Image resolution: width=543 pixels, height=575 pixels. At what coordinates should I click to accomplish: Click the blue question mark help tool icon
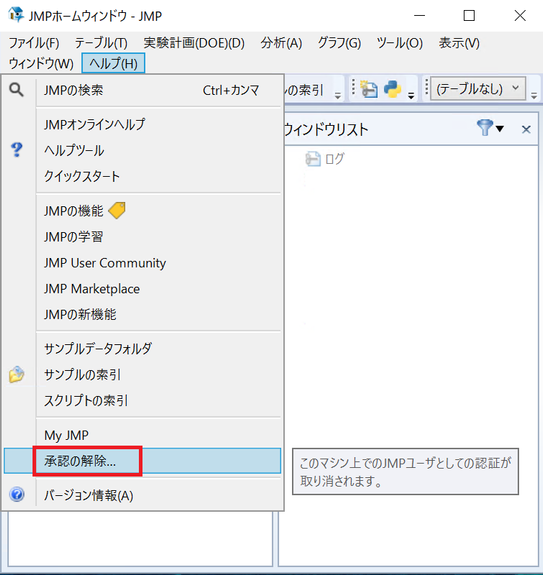(x=16, y=150)
